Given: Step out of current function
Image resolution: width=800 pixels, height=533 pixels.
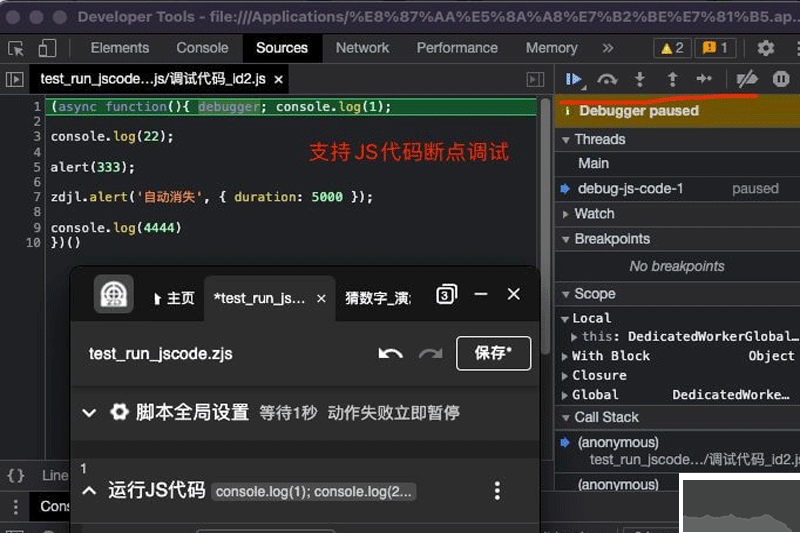Looking at the screenshot, I should (x=672, y=79).
